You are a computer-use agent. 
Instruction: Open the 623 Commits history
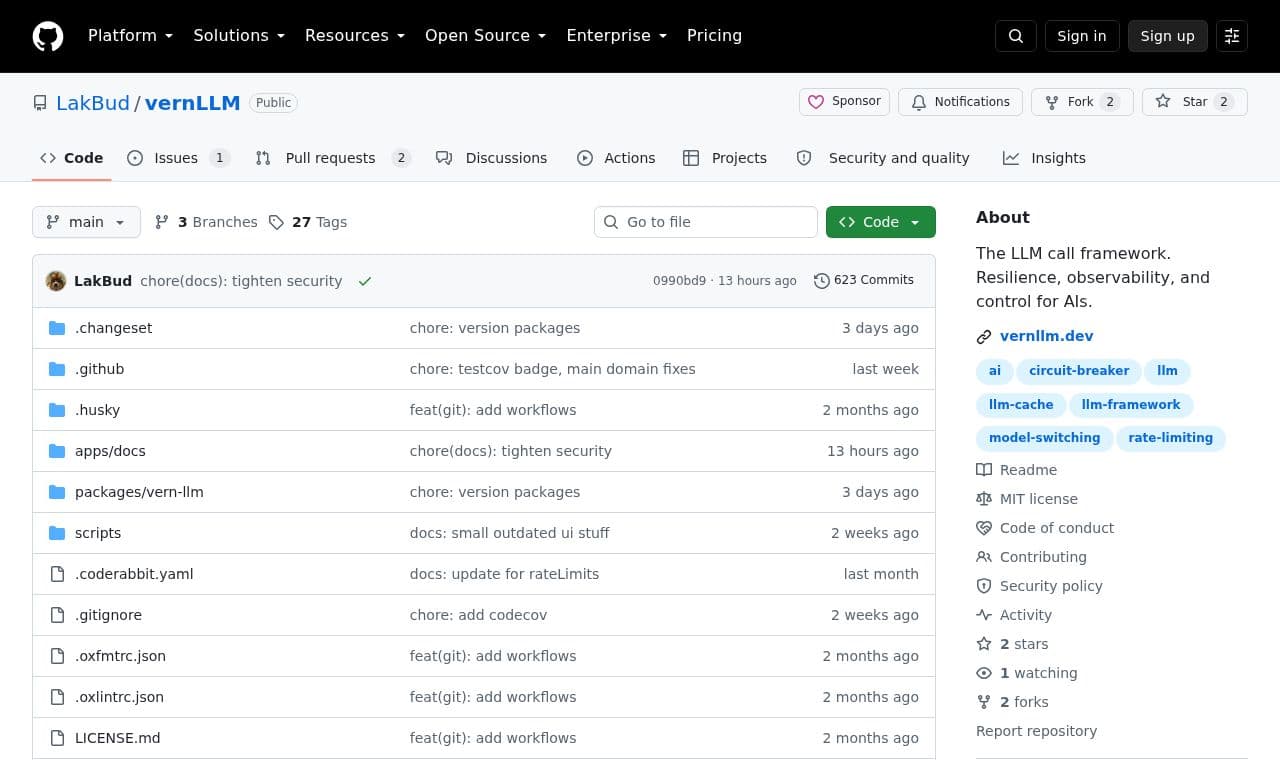click(864, 281)
